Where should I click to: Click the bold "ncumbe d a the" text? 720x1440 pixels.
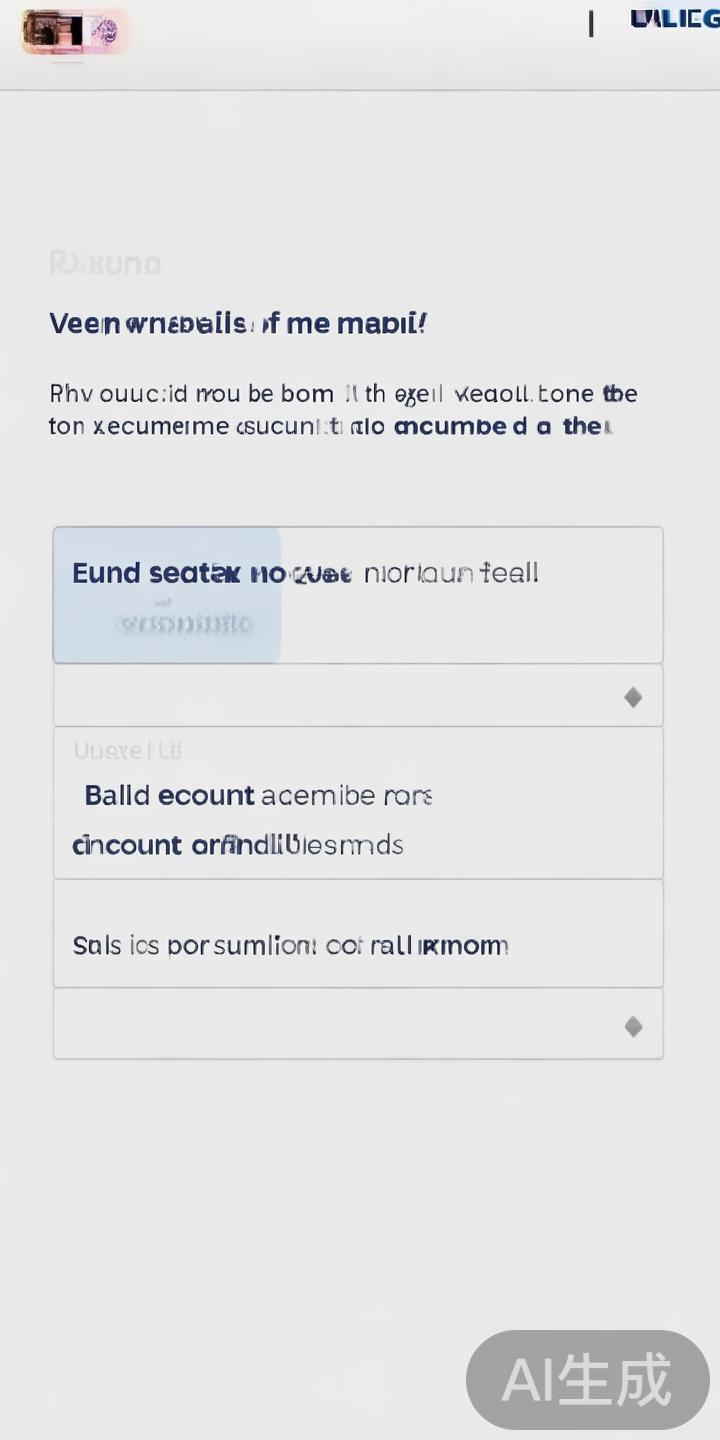[x=500, y=426]
